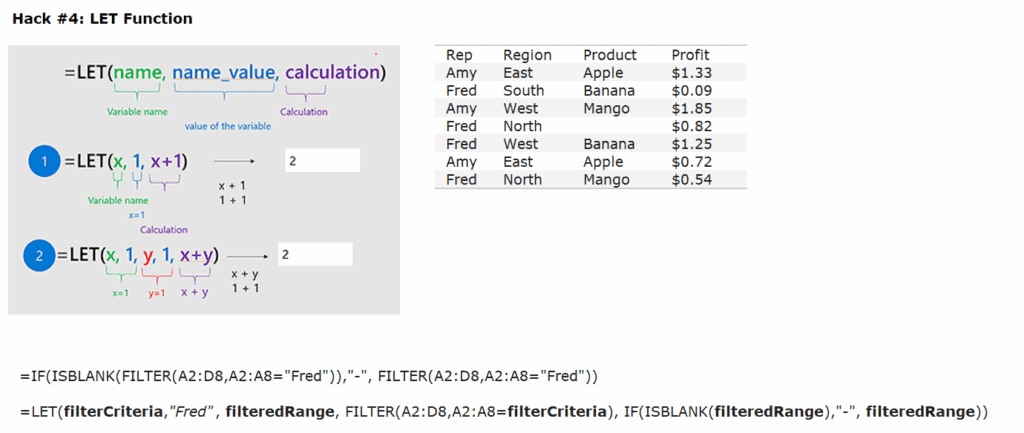
Task: Click the Product column header
Action: [609, 55]
